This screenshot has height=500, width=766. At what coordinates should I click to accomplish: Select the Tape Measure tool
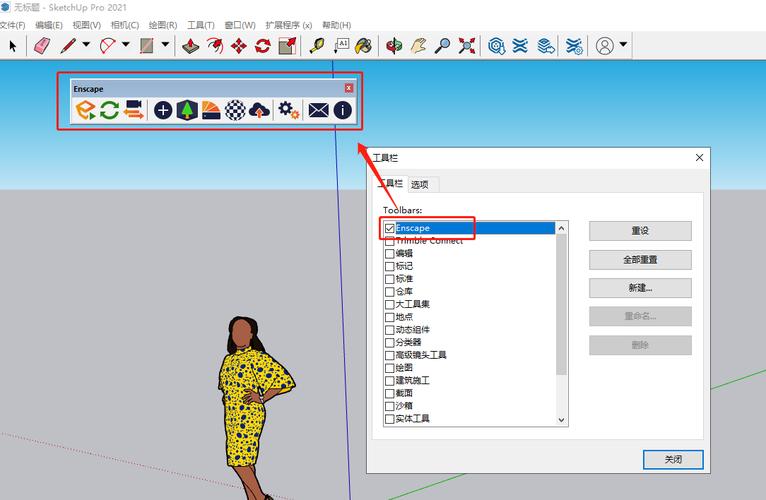click(317, 46)
